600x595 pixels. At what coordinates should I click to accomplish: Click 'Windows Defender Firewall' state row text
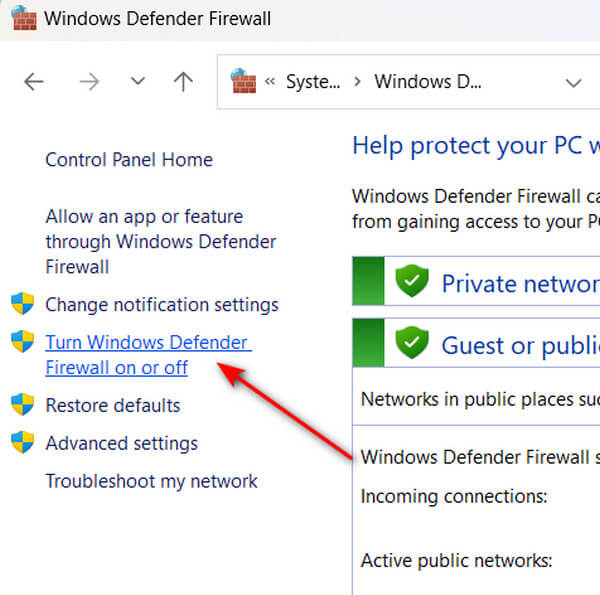pyautogui.click(x=480, y=457)
